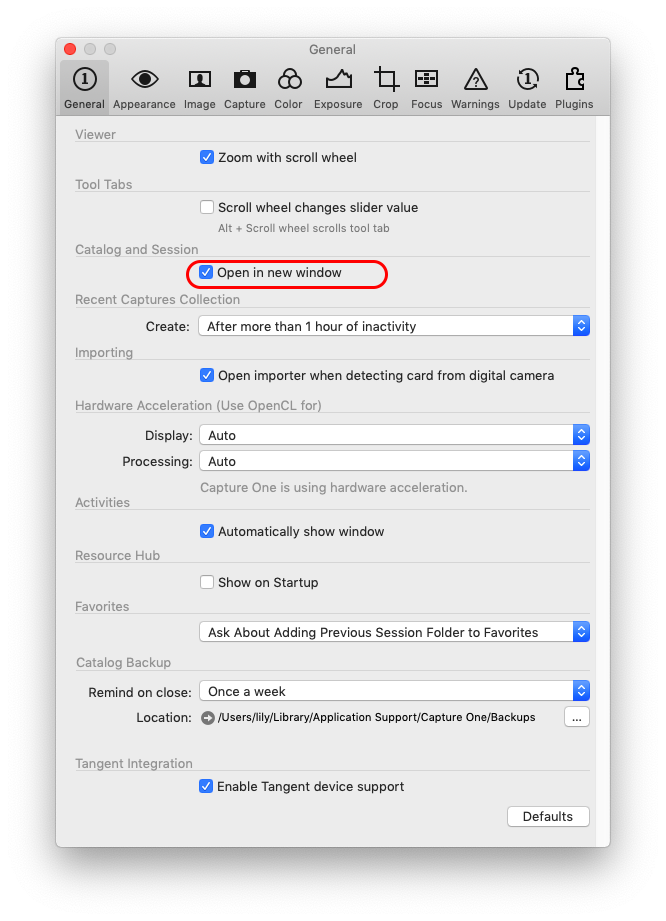Switch to Appearance preferences eye icon
The height and width of the screenshot is (921, 666).
click(144, 79)
